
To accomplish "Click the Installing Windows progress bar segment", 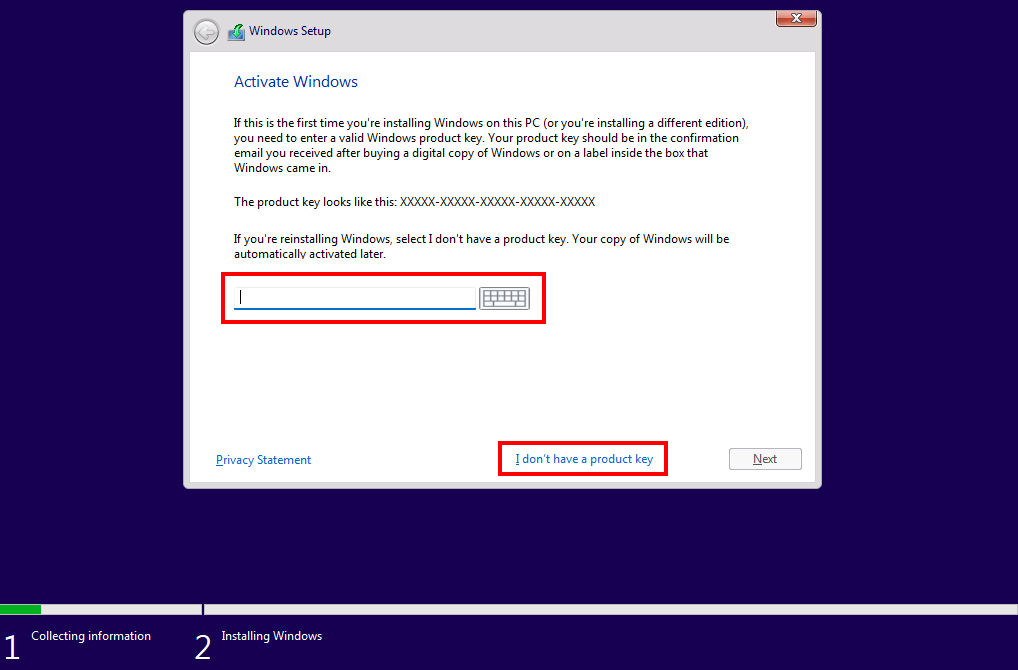I will tap(611, 610).
